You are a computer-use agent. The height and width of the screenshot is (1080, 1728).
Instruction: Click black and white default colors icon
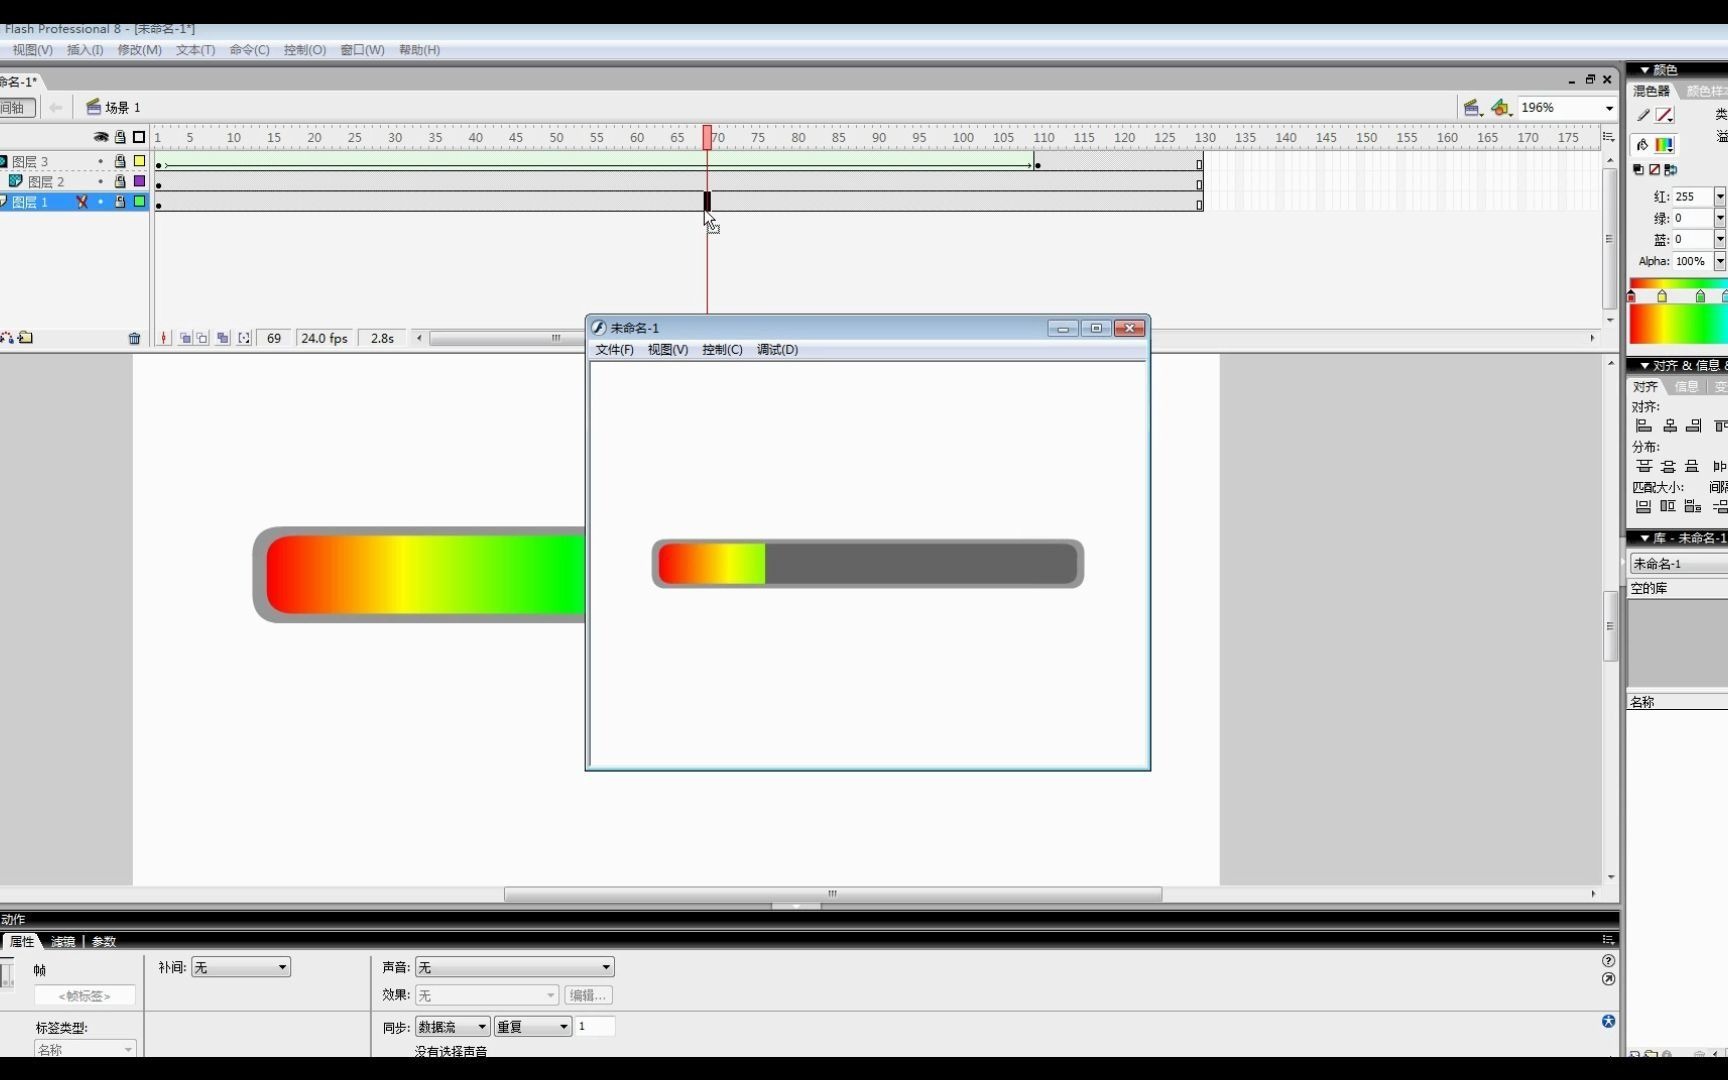click(x=1638, y=170)
